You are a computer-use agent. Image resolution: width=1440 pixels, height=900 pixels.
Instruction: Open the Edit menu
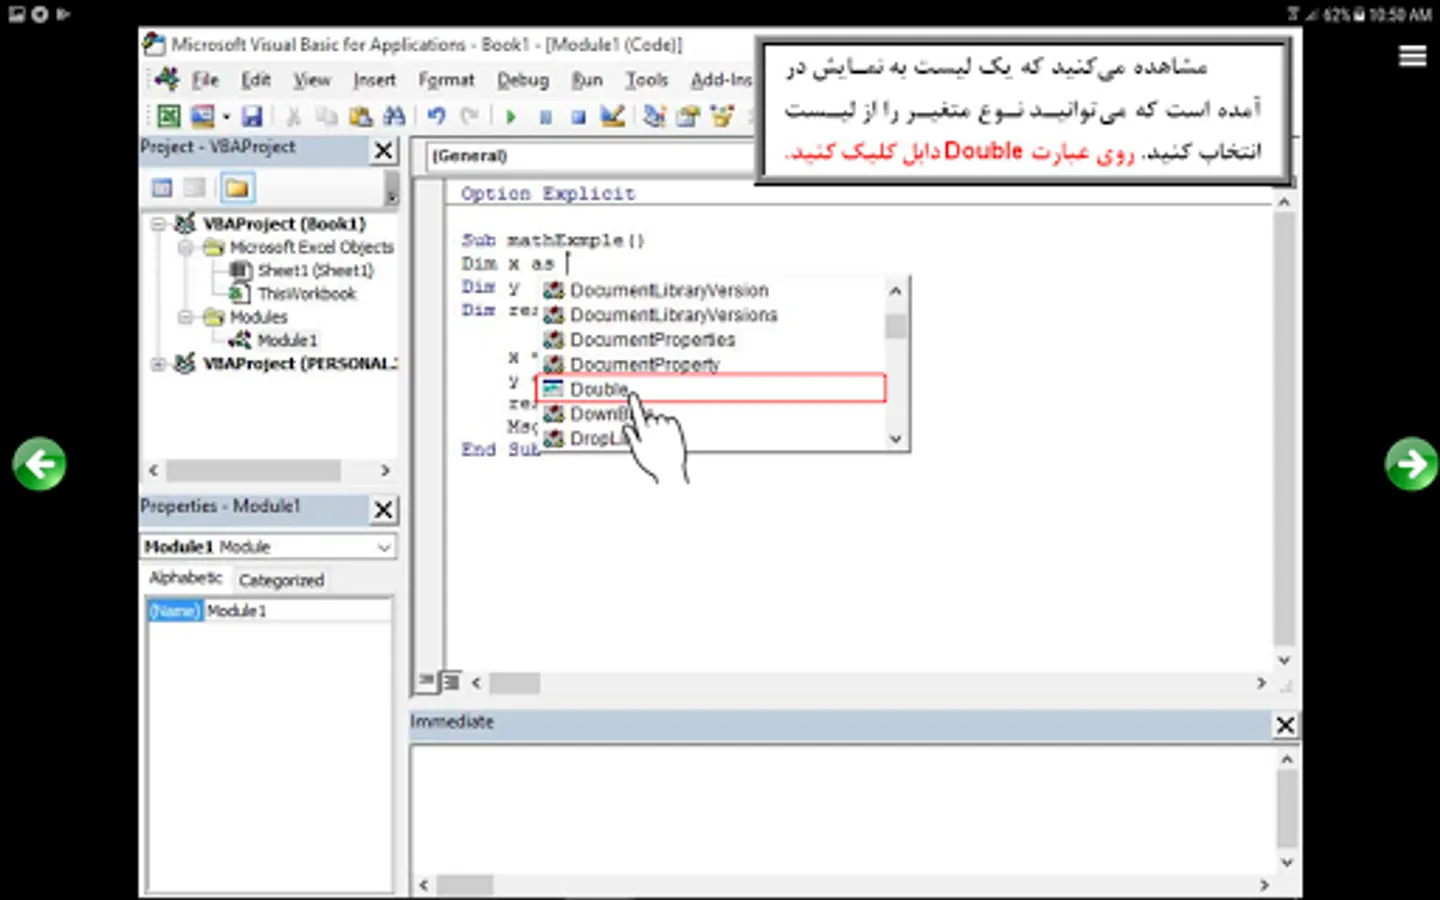[255, 80]
